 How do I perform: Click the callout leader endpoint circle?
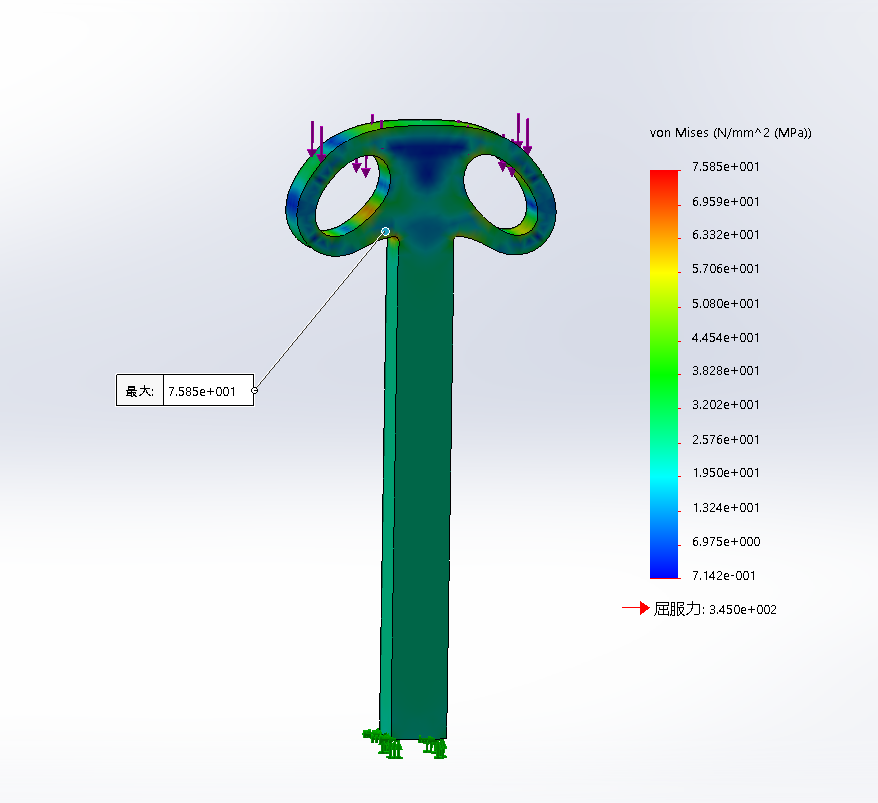pos(255,390)
